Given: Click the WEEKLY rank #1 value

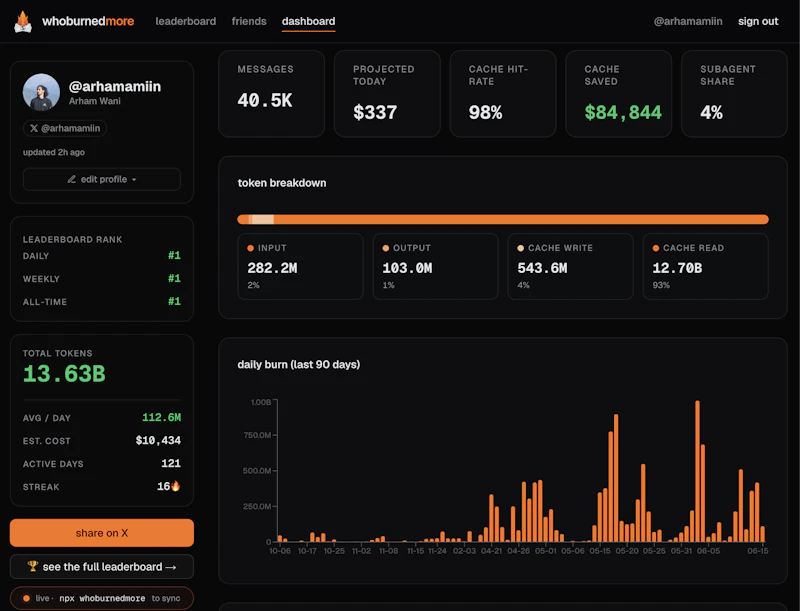Looking at the screenshot, I should coord(174,278).
